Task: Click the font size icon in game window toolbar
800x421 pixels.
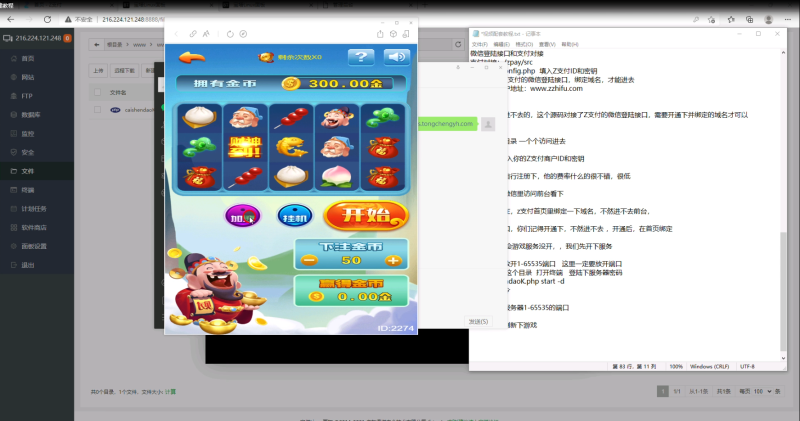Action: 206,34
